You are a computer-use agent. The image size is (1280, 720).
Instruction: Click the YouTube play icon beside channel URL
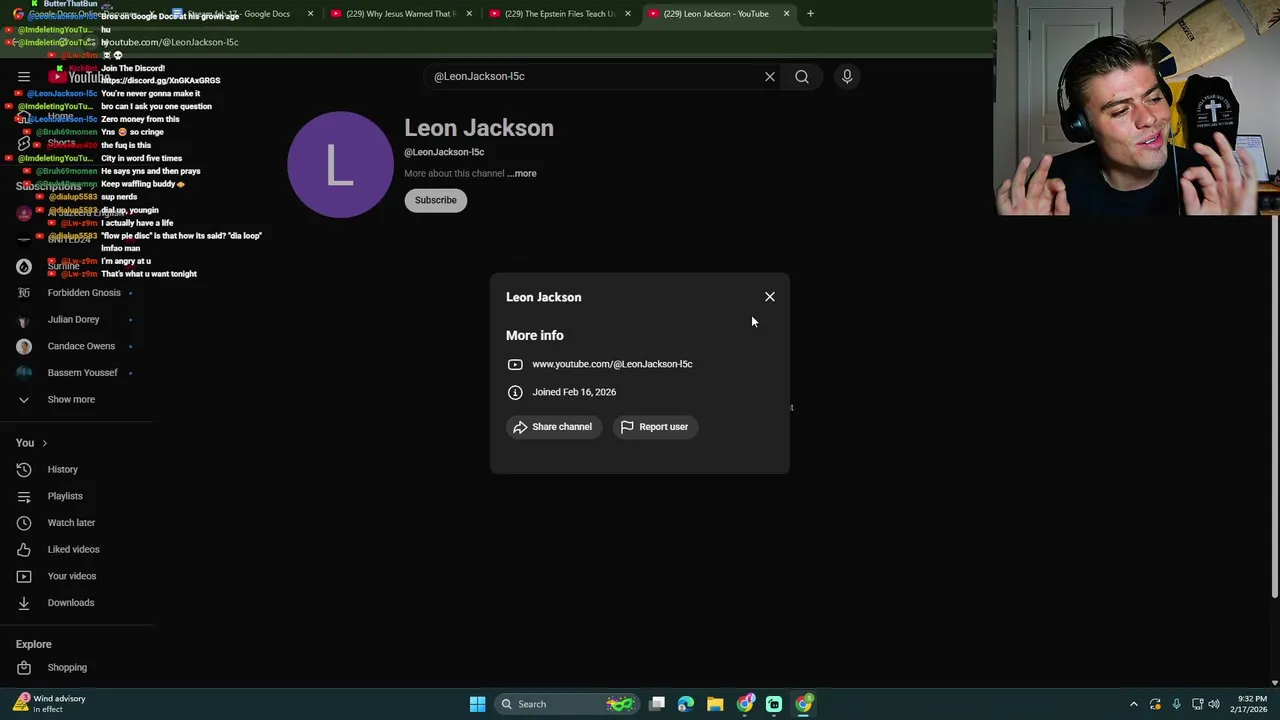coord(515,364)
